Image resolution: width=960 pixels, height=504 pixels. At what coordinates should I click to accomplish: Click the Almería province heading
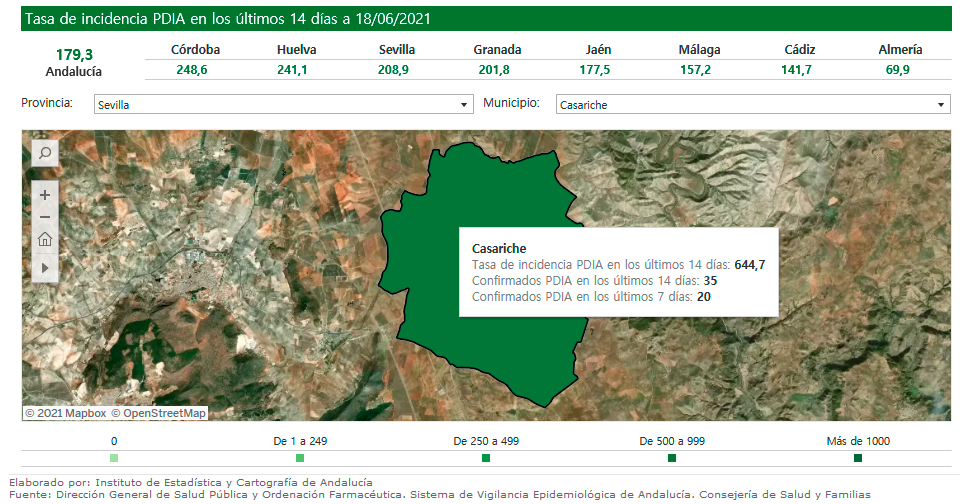900,49
